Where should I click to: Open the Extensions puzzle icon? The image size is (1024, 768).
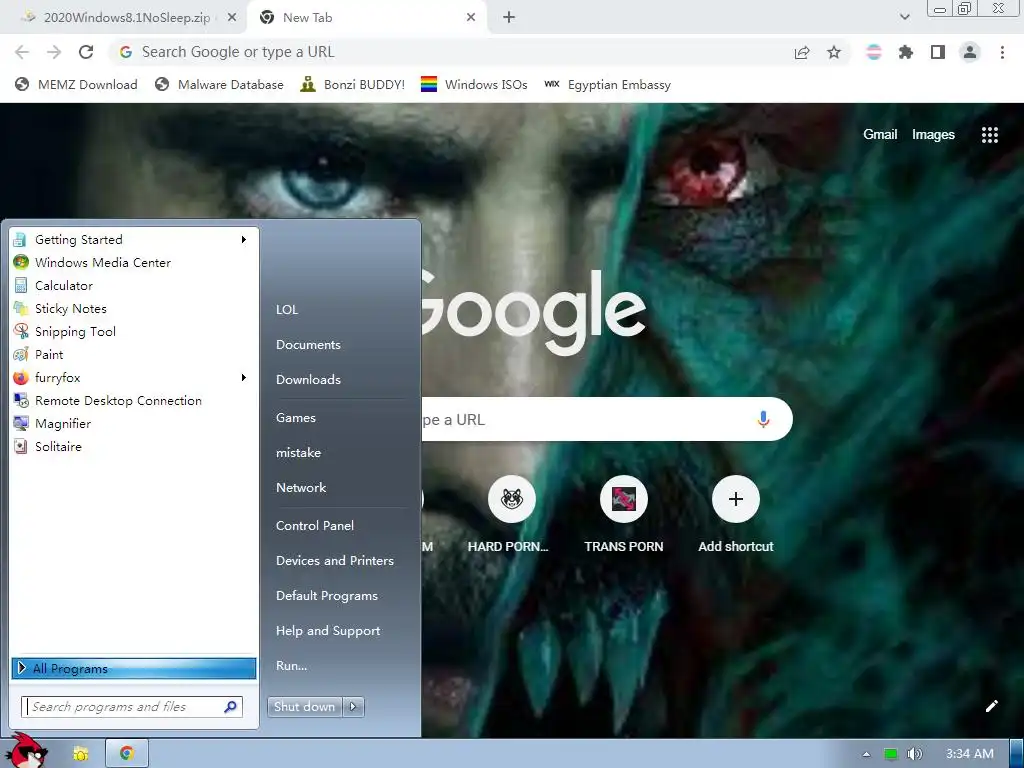click(906, 52)
